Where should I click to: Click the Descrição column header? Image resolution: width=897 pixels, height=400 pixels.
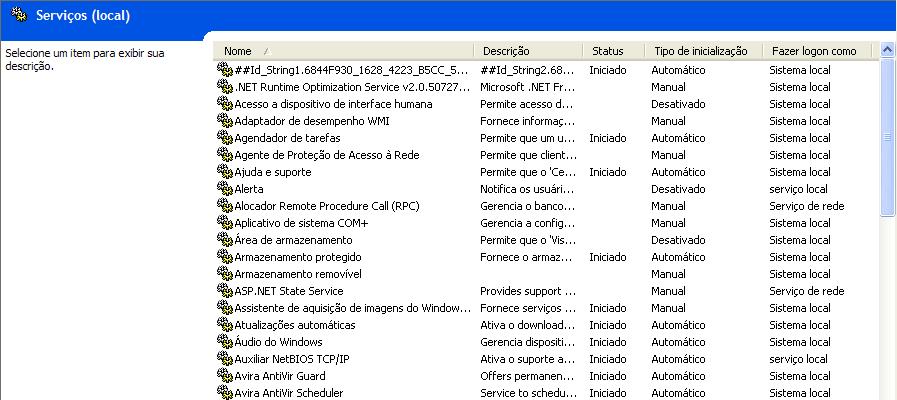point(506,51)
